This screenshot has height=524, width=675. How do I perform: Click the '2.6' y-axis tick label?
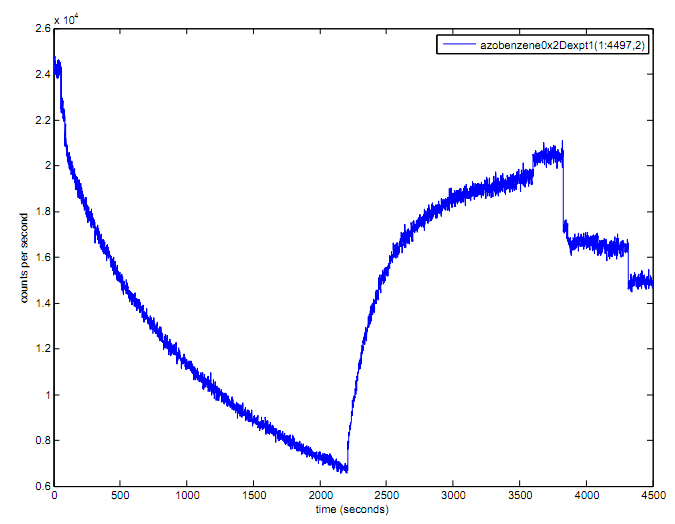pos(41,29)
